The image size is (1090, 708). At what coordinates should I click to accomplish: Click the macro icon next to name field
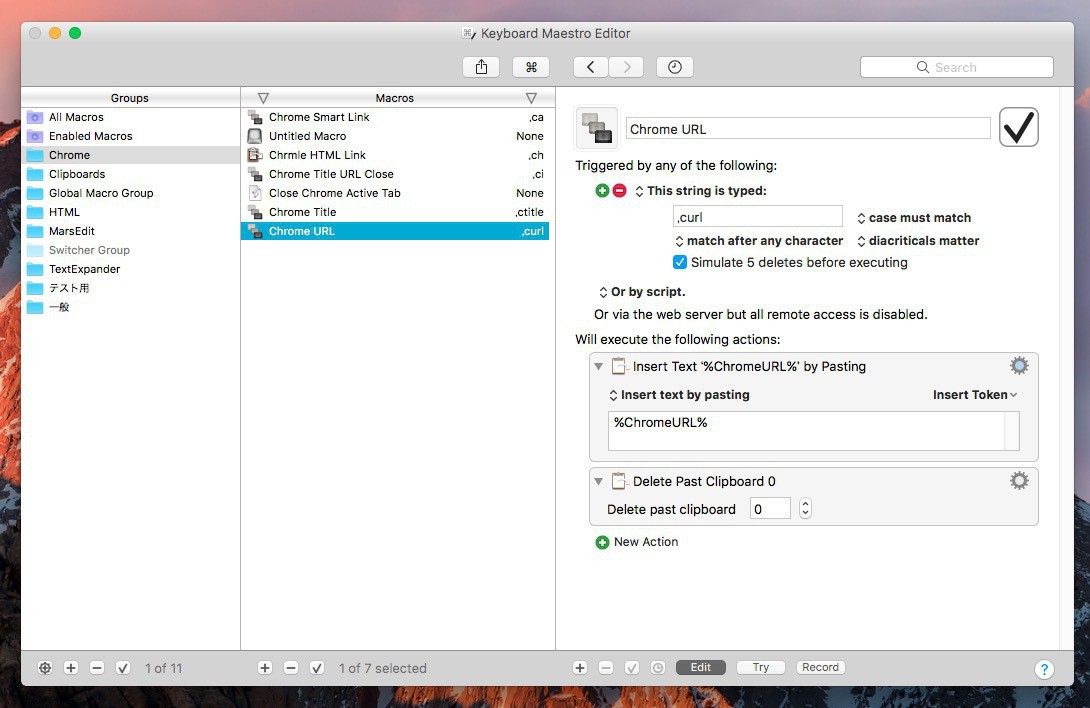click(x=597, y=128)
